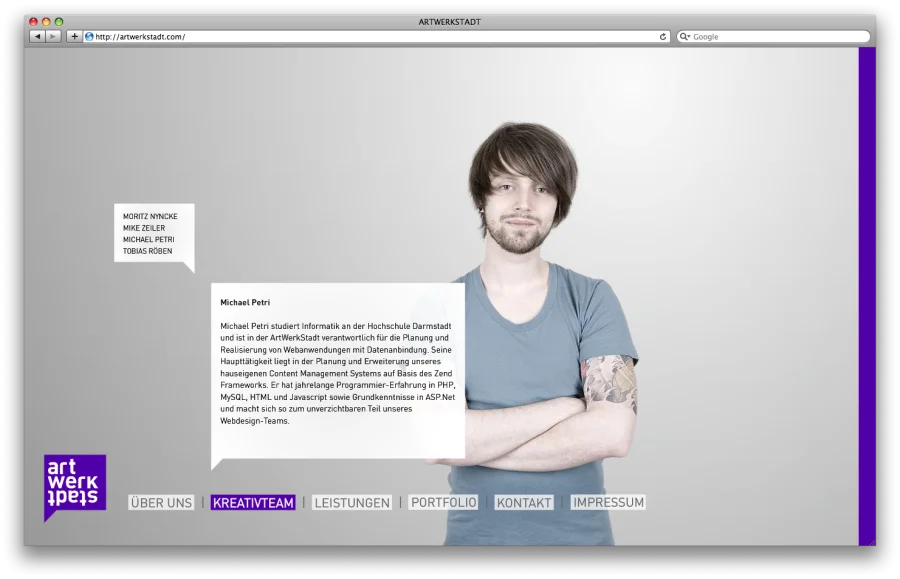The height and width of the screenshot is (579, 900).
Task: Open the Google search magnifier dropdown
Action: click(685, 37)
